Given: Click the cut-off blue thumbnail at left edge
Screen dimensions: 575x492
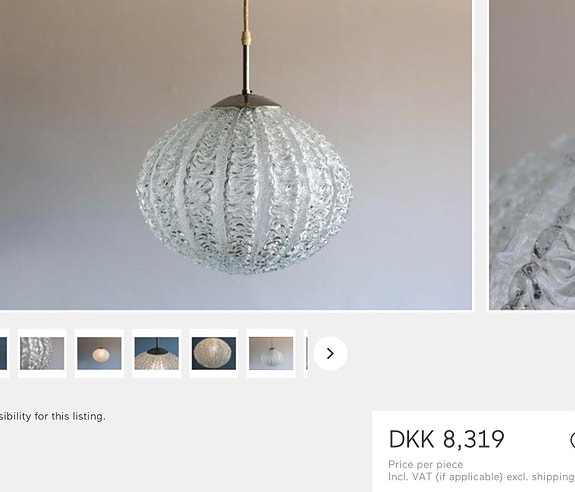Looking at the screenshot, I should (x=4, y=353).
